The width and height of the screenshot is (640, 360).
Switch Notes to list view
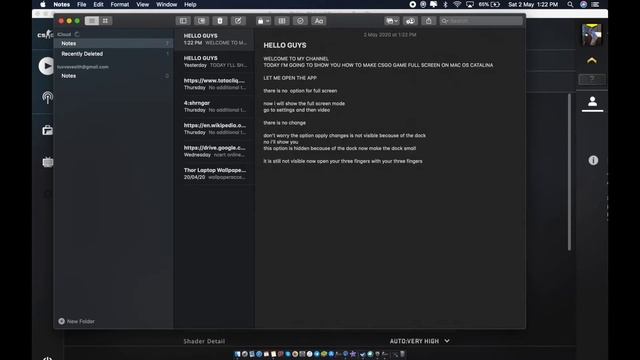point(92,20)
